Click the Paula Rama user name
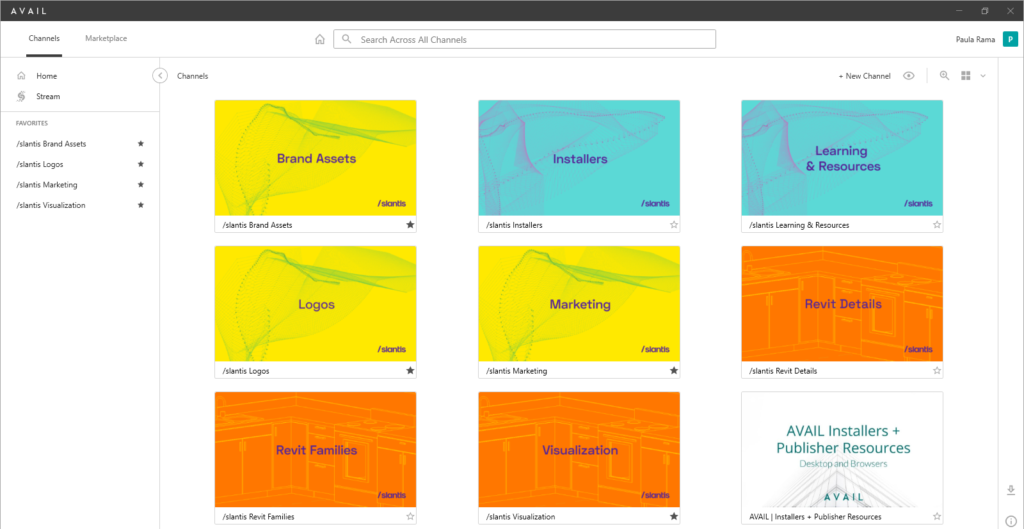This screenshot has width=1024, height=529. pyautogui.click(x=976, y=39)
